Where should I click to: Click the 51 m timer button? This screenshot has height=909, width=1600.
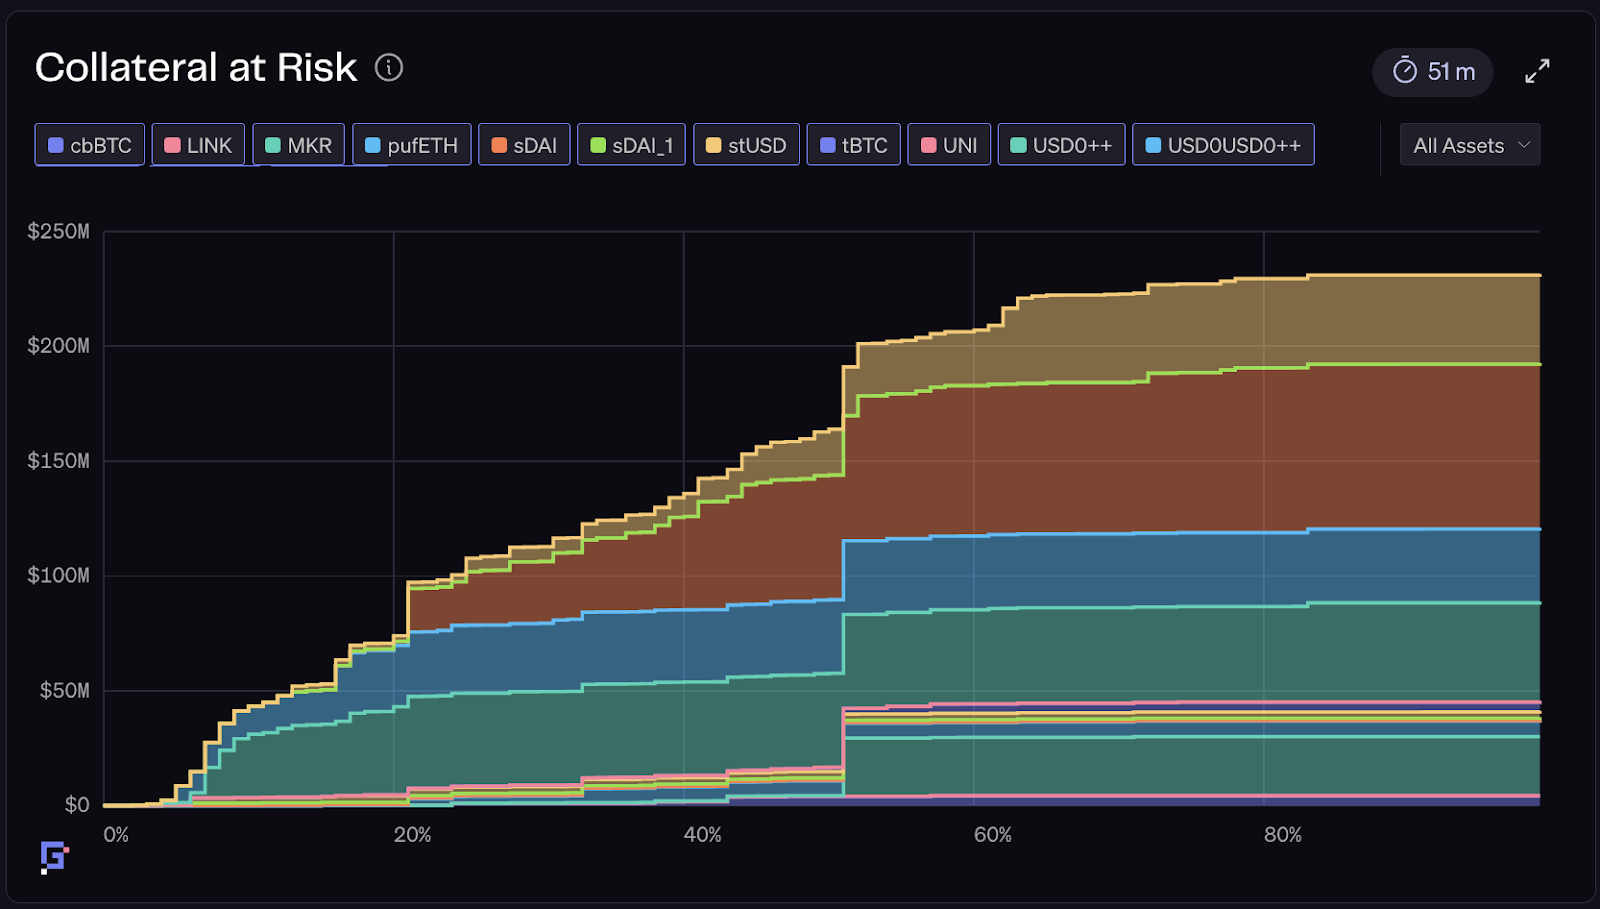(x=1432, y=72)
